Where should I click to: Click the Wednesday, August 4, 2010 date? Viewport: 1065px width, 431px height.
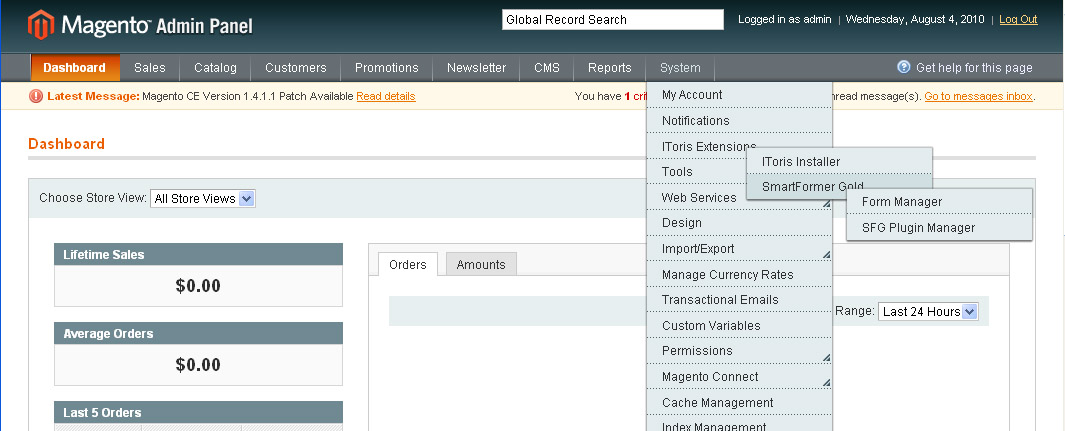point(915,20)
